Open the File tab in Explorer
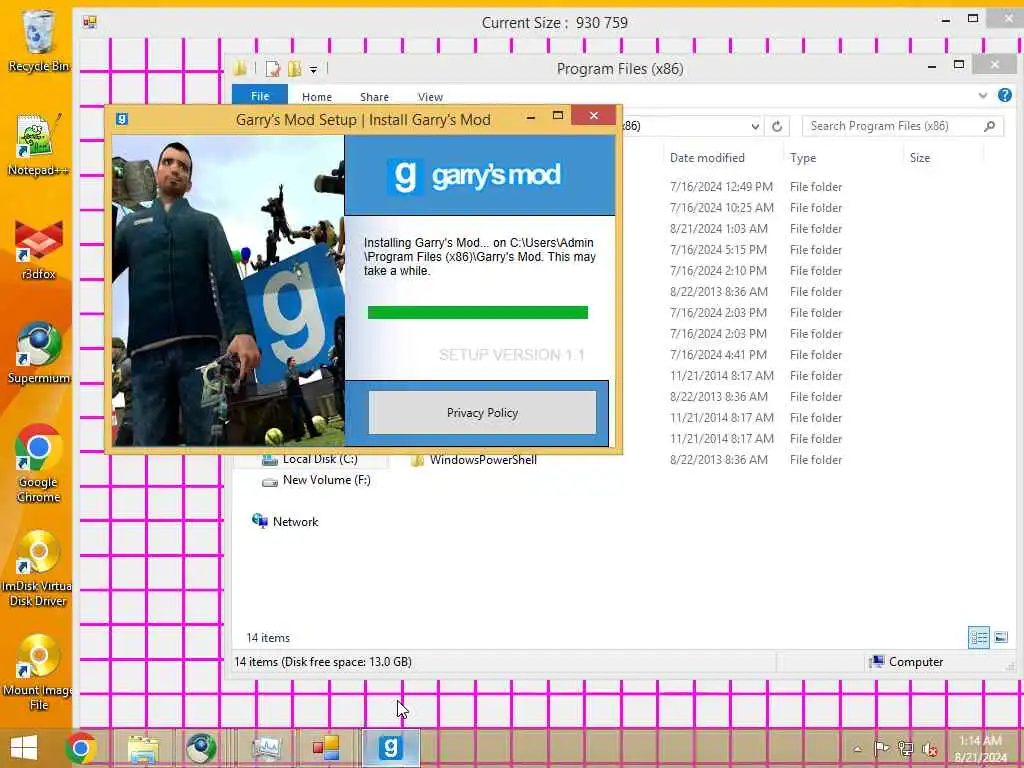Viewport: 1024px width, 768px height. click(260, 95)
